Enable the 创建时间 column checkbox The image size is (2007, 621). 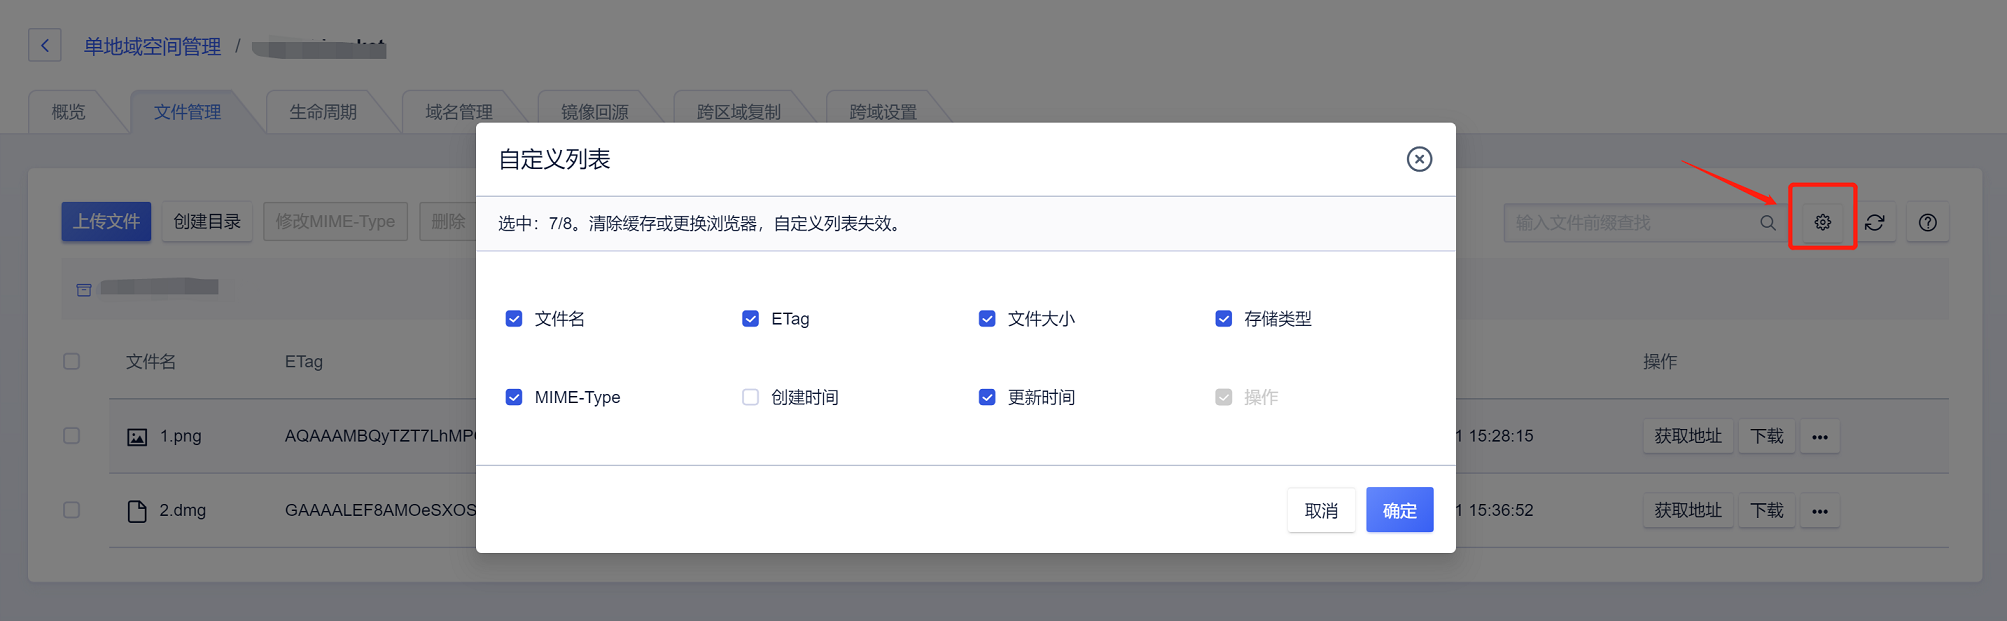[x=750, y=397]
